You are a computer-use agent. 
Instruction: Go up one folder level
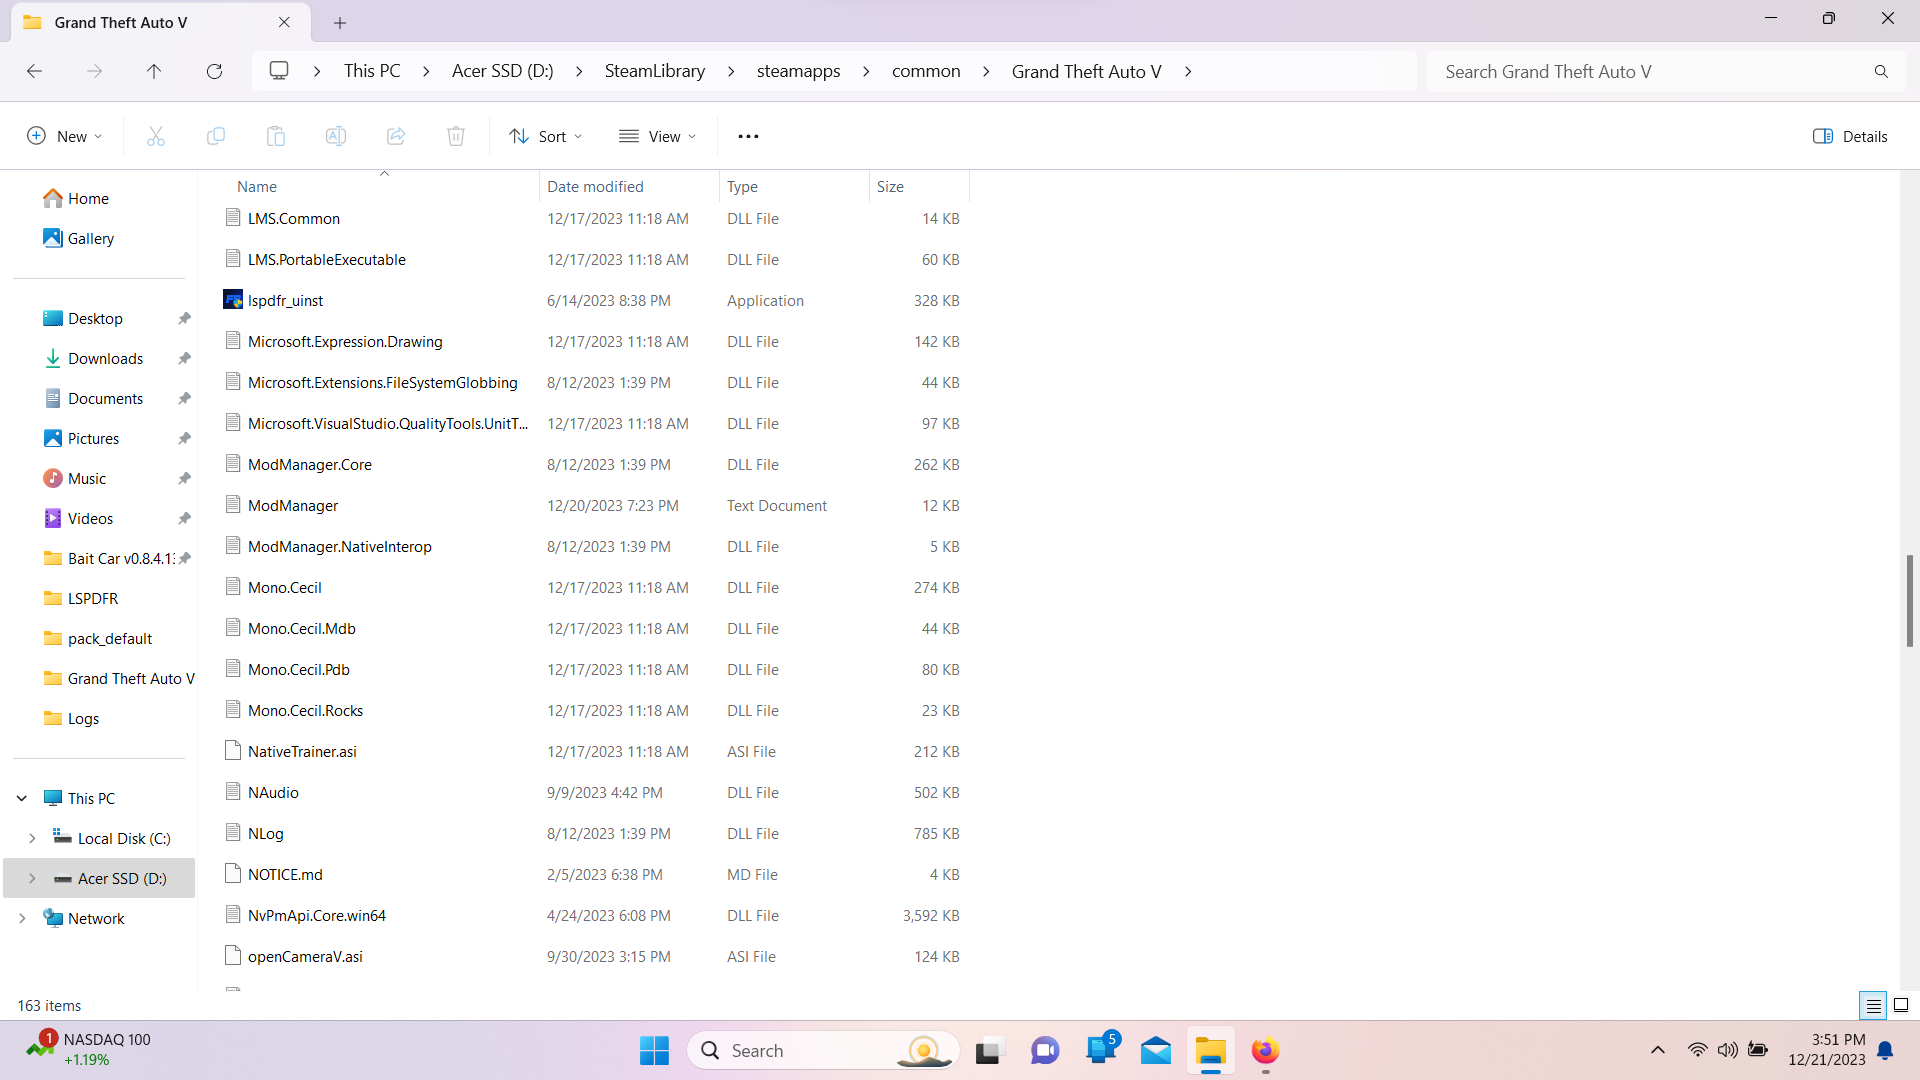(x=154, y=71)
